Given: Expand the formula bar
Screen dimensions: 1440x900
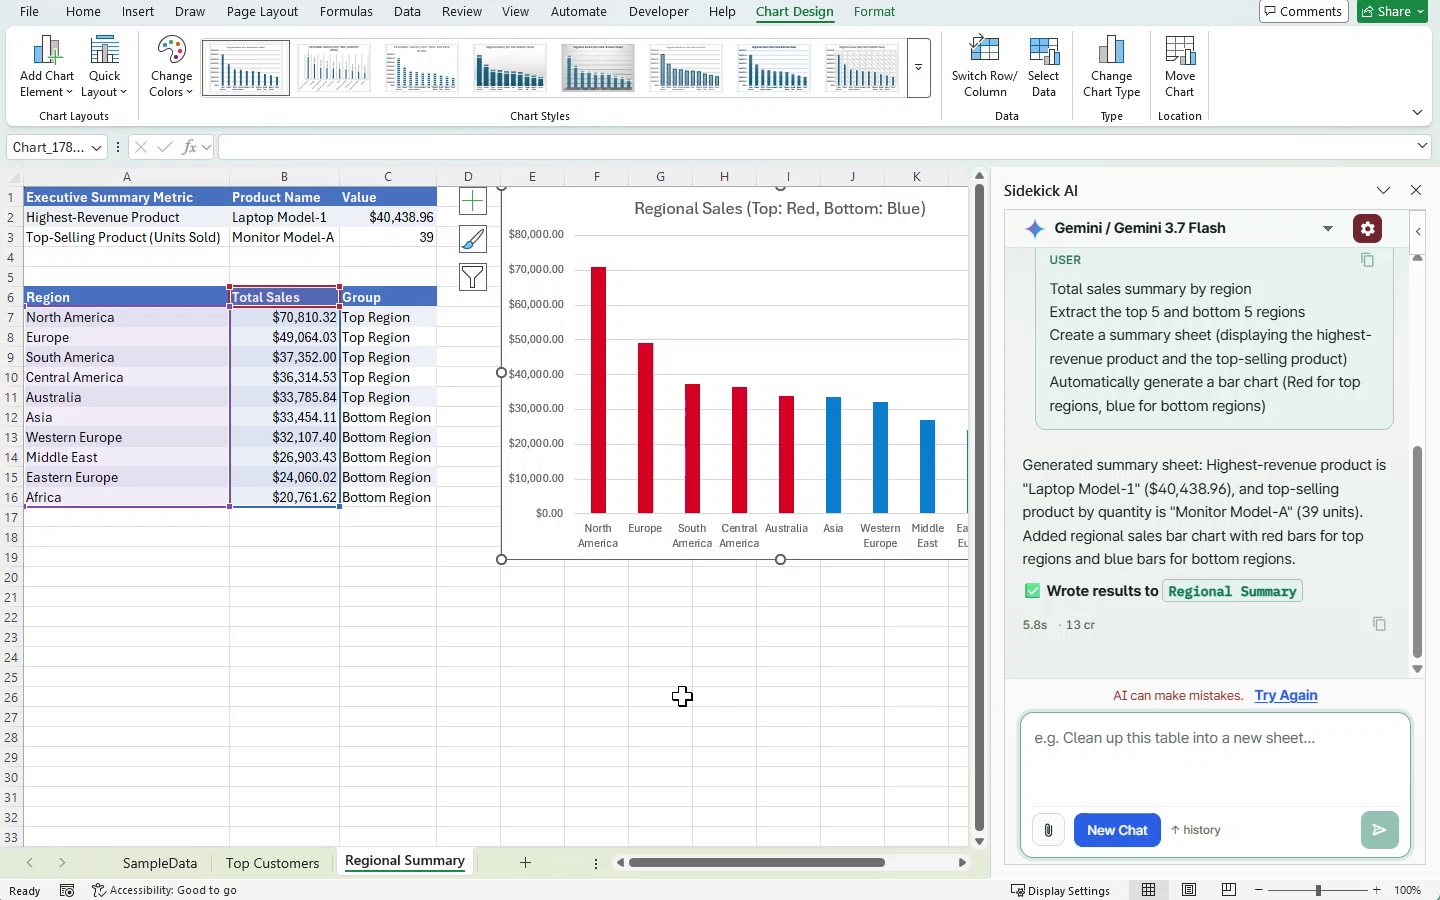Looking at the screenshot, I should tap(1422, 146).
